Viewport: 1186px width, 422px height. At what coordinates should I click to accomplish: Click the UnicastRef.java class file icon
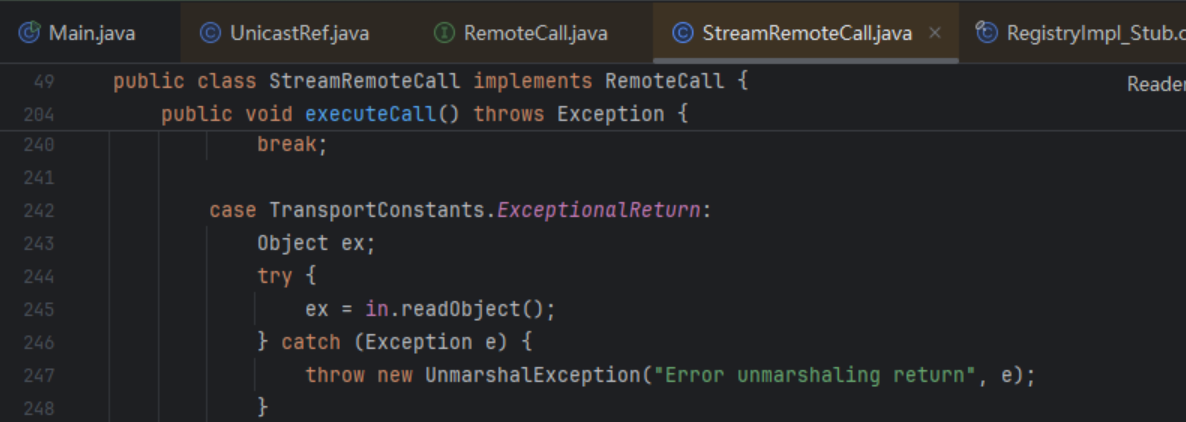pyautogui.click(x=210, y=33)
